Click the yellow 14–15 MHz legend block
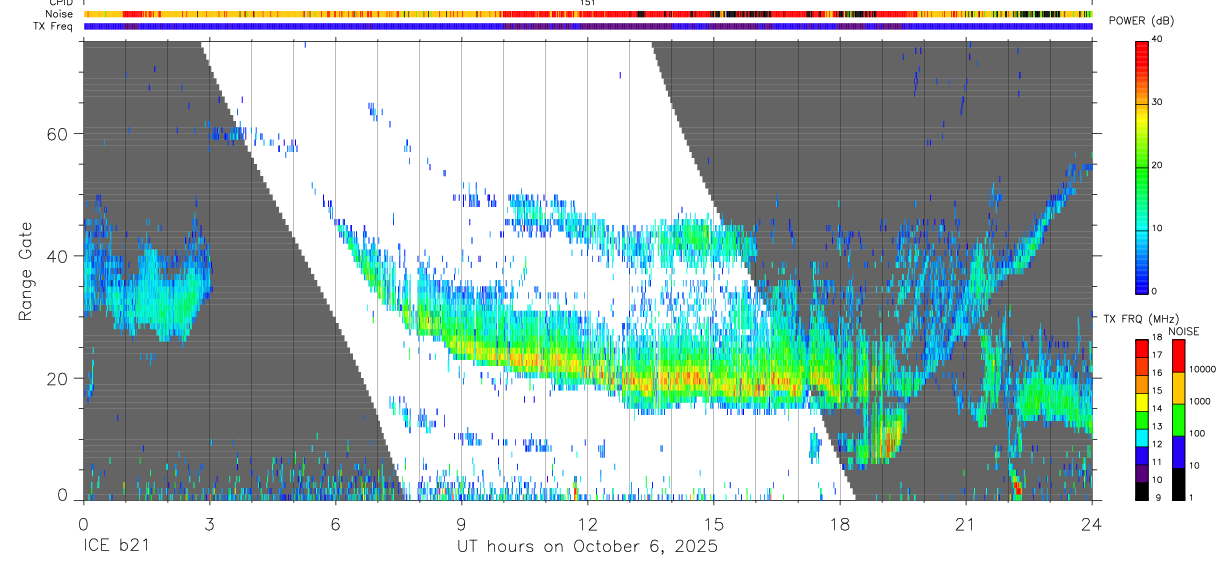Viewport: 1228px width, 567px height. 1141,401
